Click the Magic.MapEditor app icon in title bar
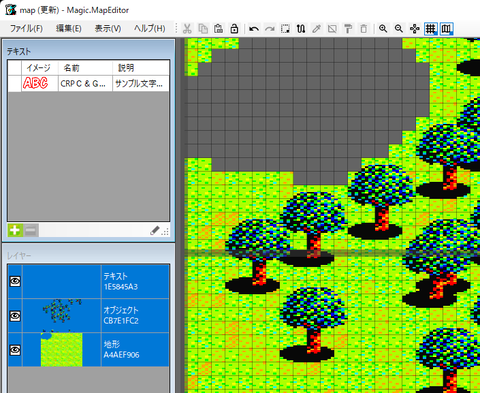 click(11, 10)
